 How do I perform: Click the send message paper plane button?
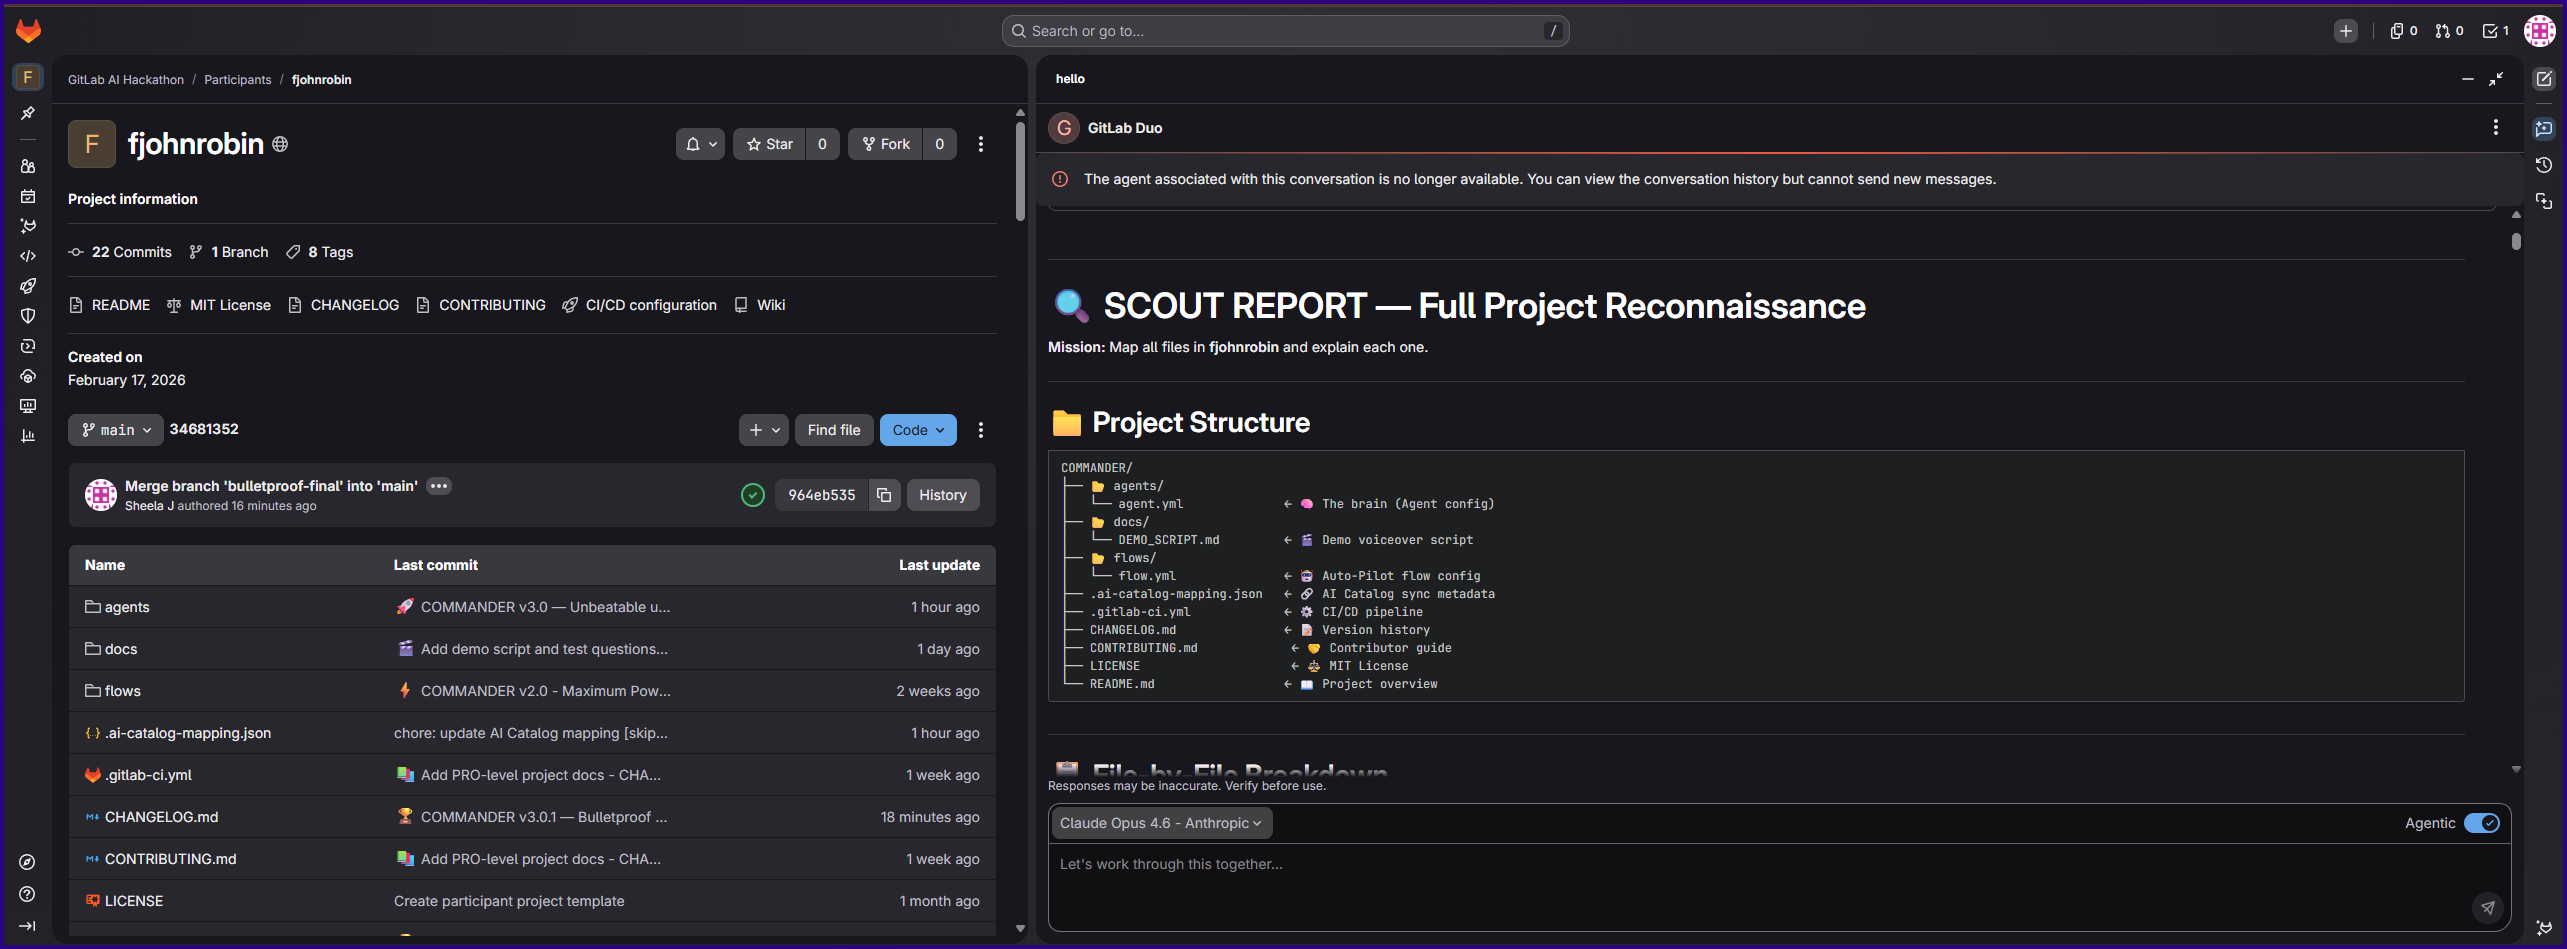coord(2488,907)
